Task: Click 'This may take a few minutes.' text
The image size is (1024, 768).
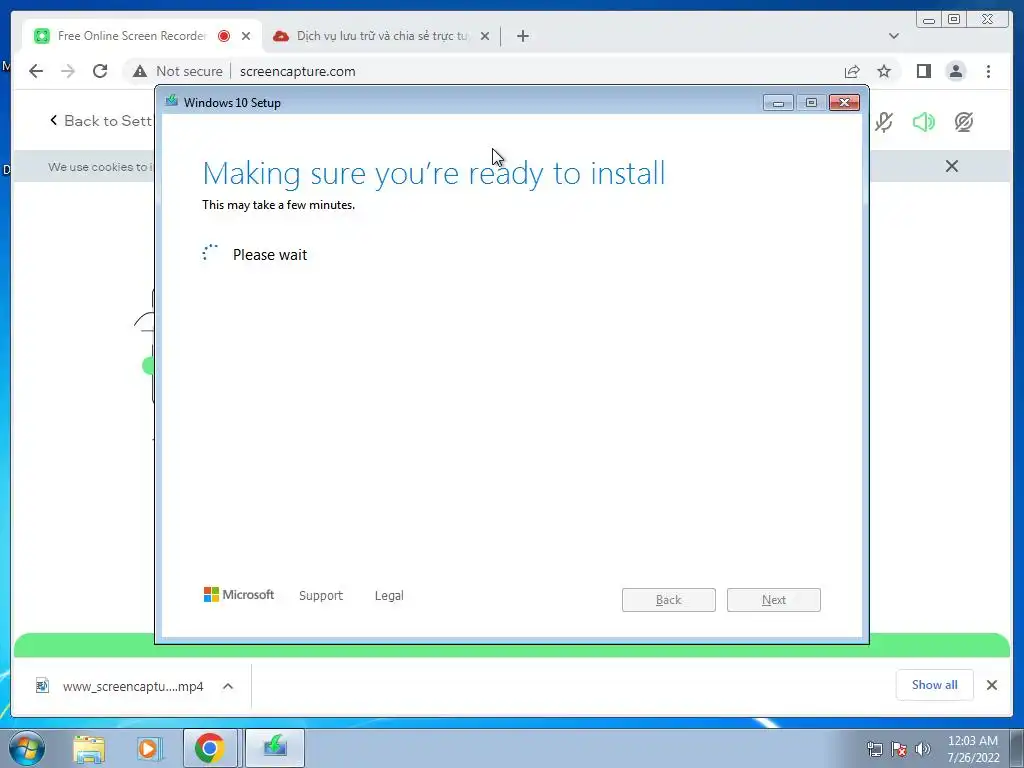Action: pyautogui.click(x=279, y=205)
